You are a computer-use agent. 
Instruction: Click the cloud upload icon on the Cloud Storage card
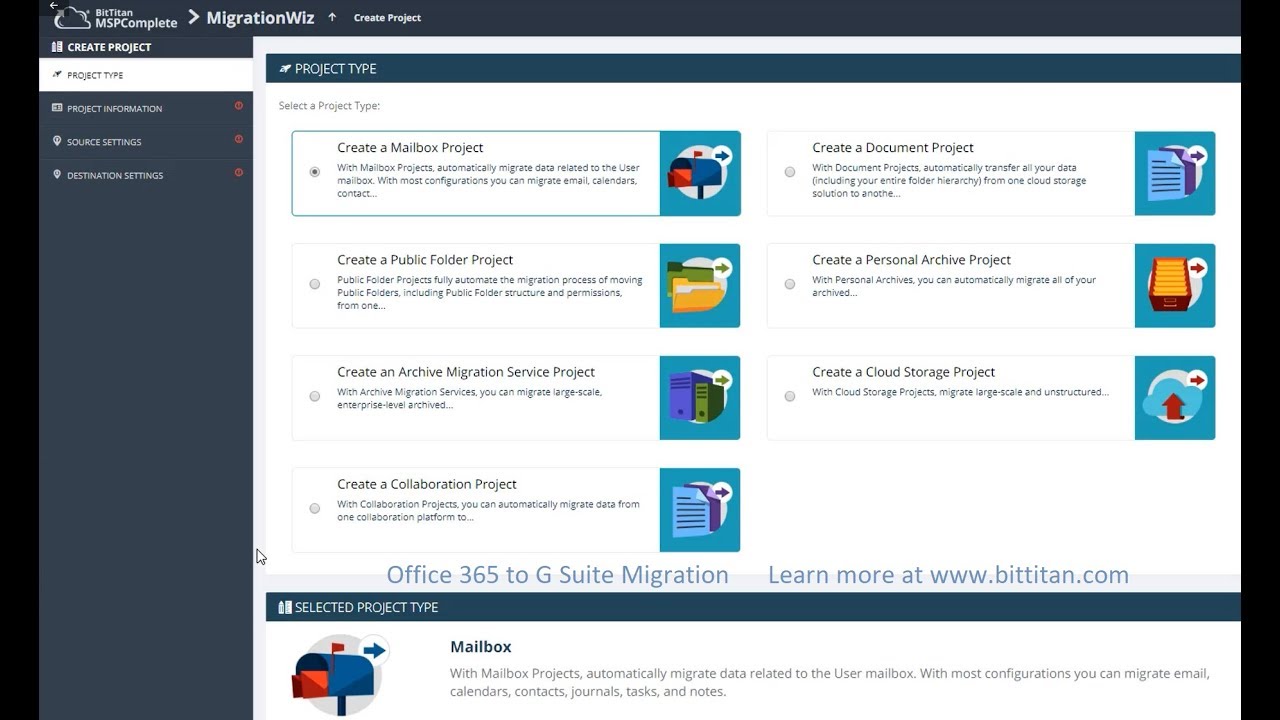pos(1175,397)
